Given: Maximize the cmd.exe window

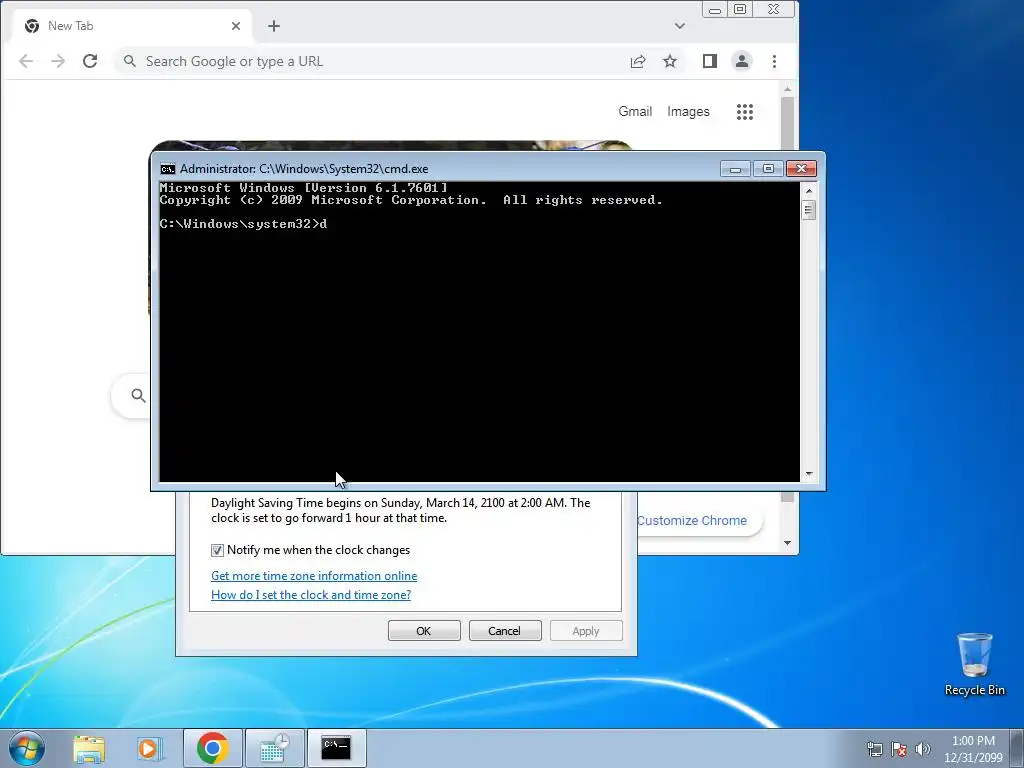Looking at the screenshot, I should pyautogui.click(x=768, y=169).
